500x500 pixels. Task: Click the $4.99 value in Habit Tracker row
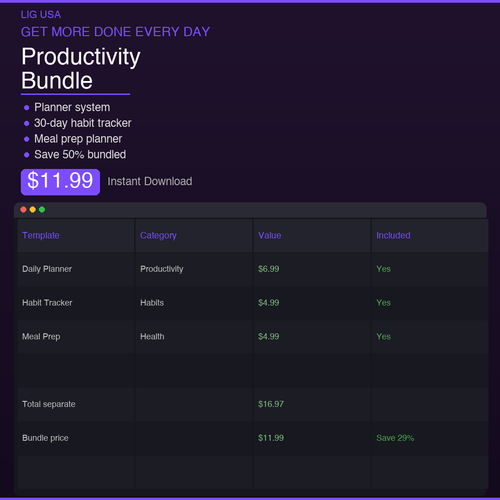[312, 303]
